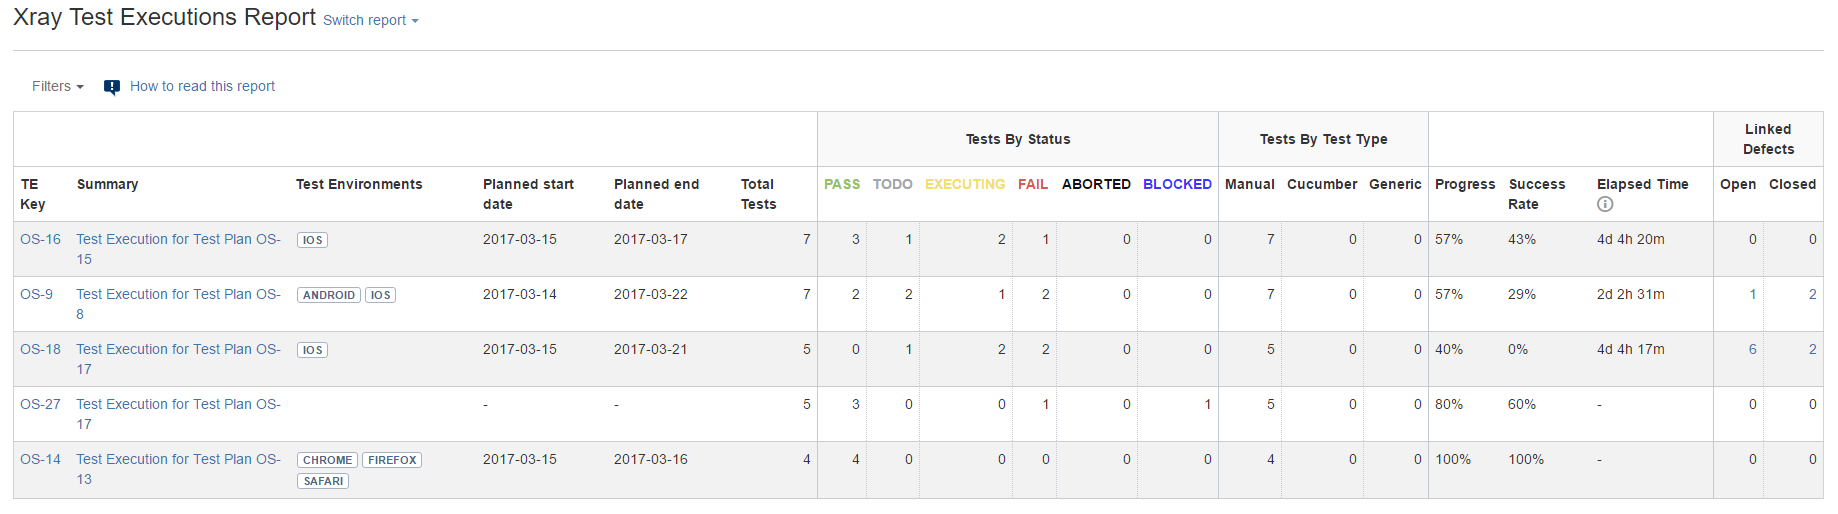This screenshot has width=1838, height=514.
Task: Click ANDROID environment label in OS-9 row
Action: point(329,295)
